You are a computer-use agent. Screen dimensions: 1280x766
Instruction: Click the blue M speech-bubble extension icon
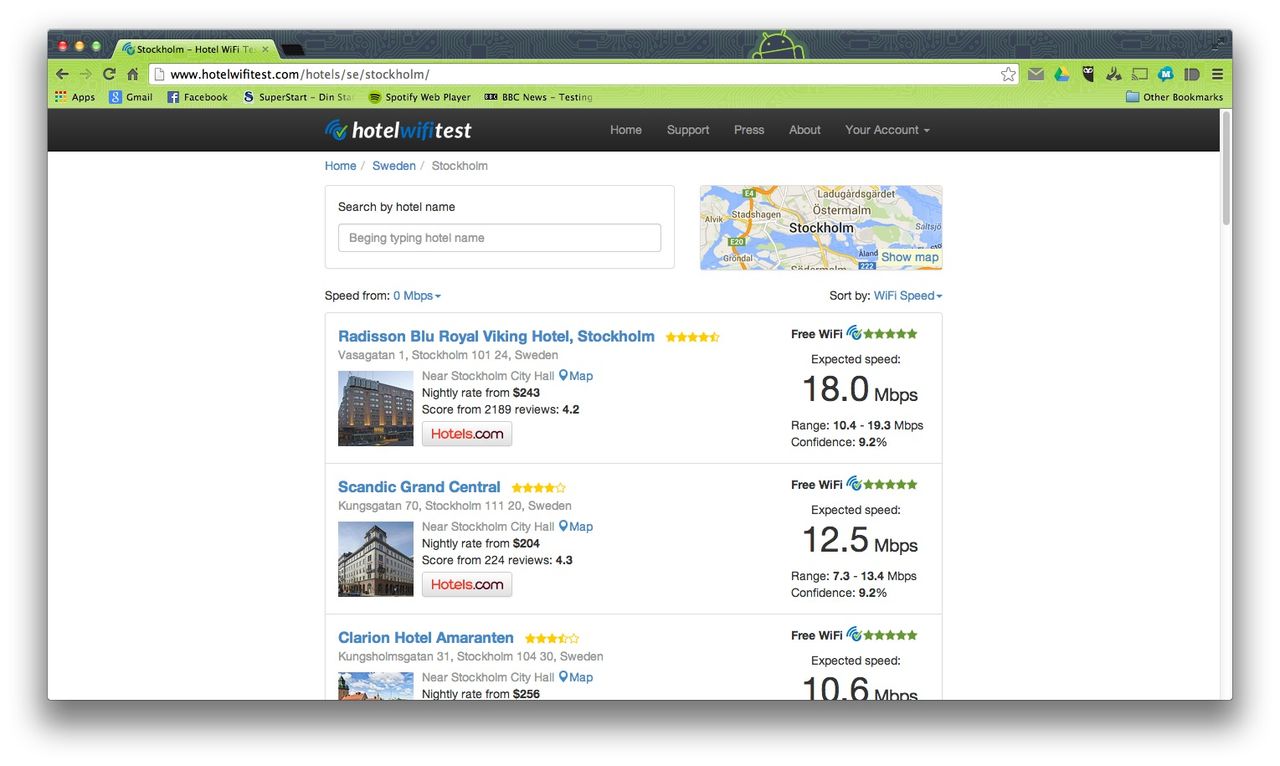click(x=1166, y=74)
